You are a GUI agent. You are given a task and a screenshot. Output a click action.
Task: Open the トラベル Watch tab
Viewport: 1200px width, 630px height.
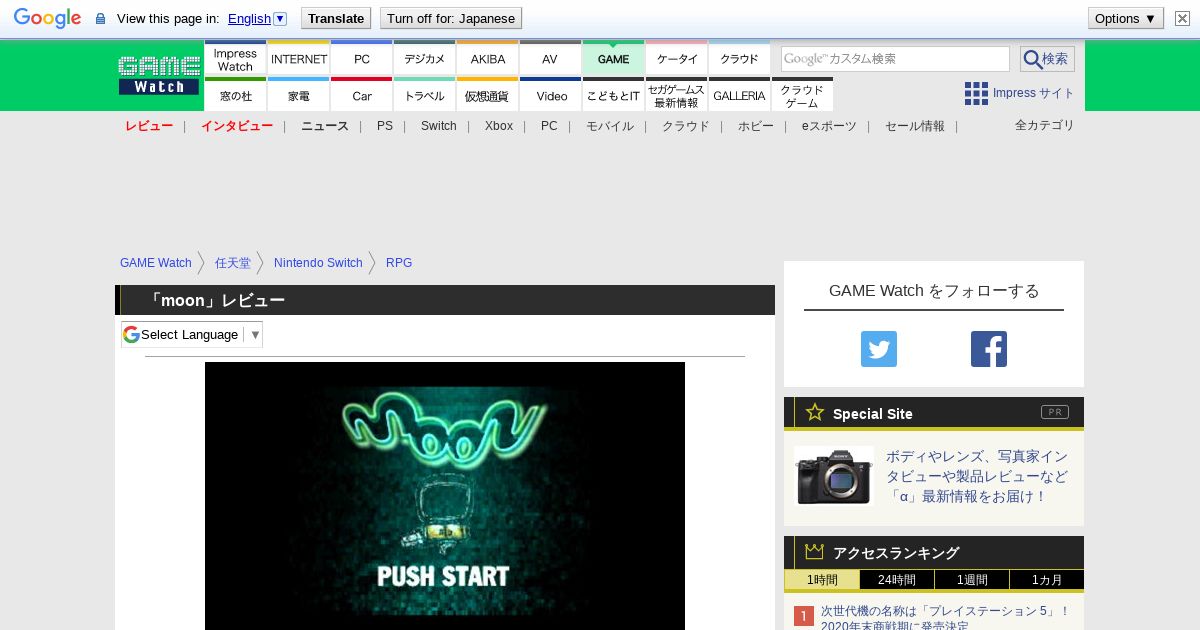[424, 95]
